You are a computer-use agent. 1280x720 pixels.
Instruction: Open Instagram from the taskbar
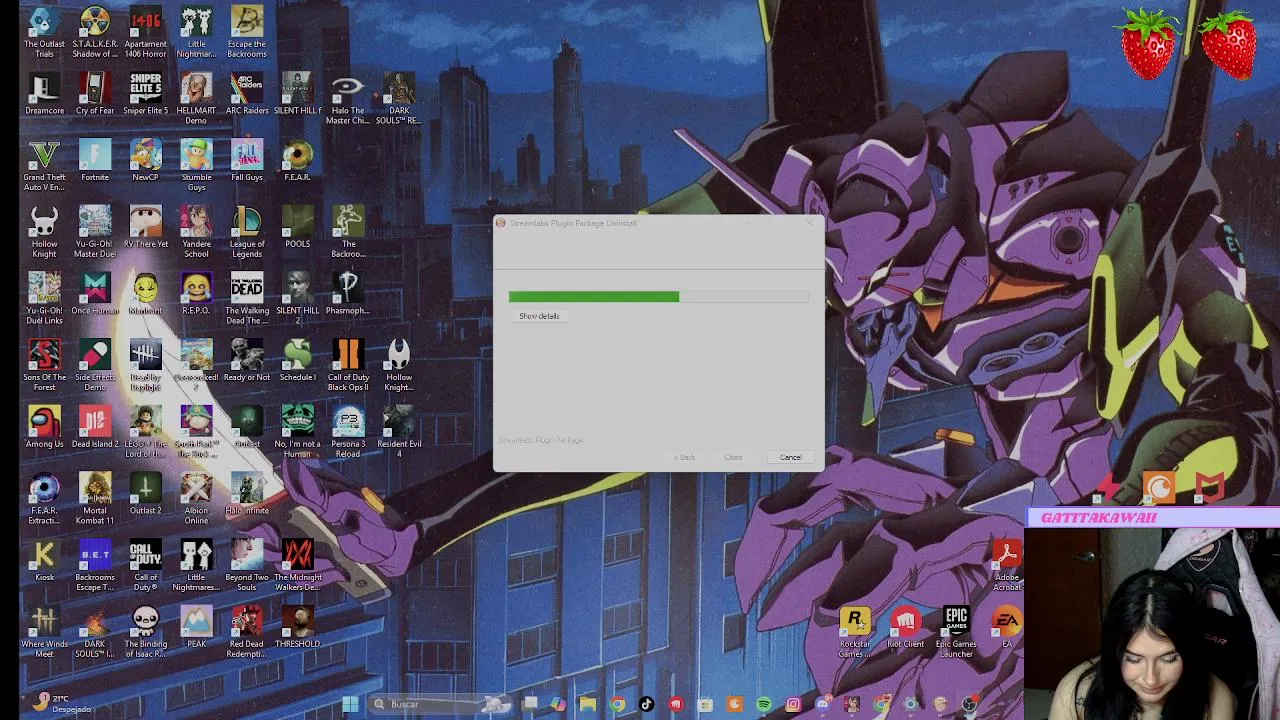coord(793,704)
